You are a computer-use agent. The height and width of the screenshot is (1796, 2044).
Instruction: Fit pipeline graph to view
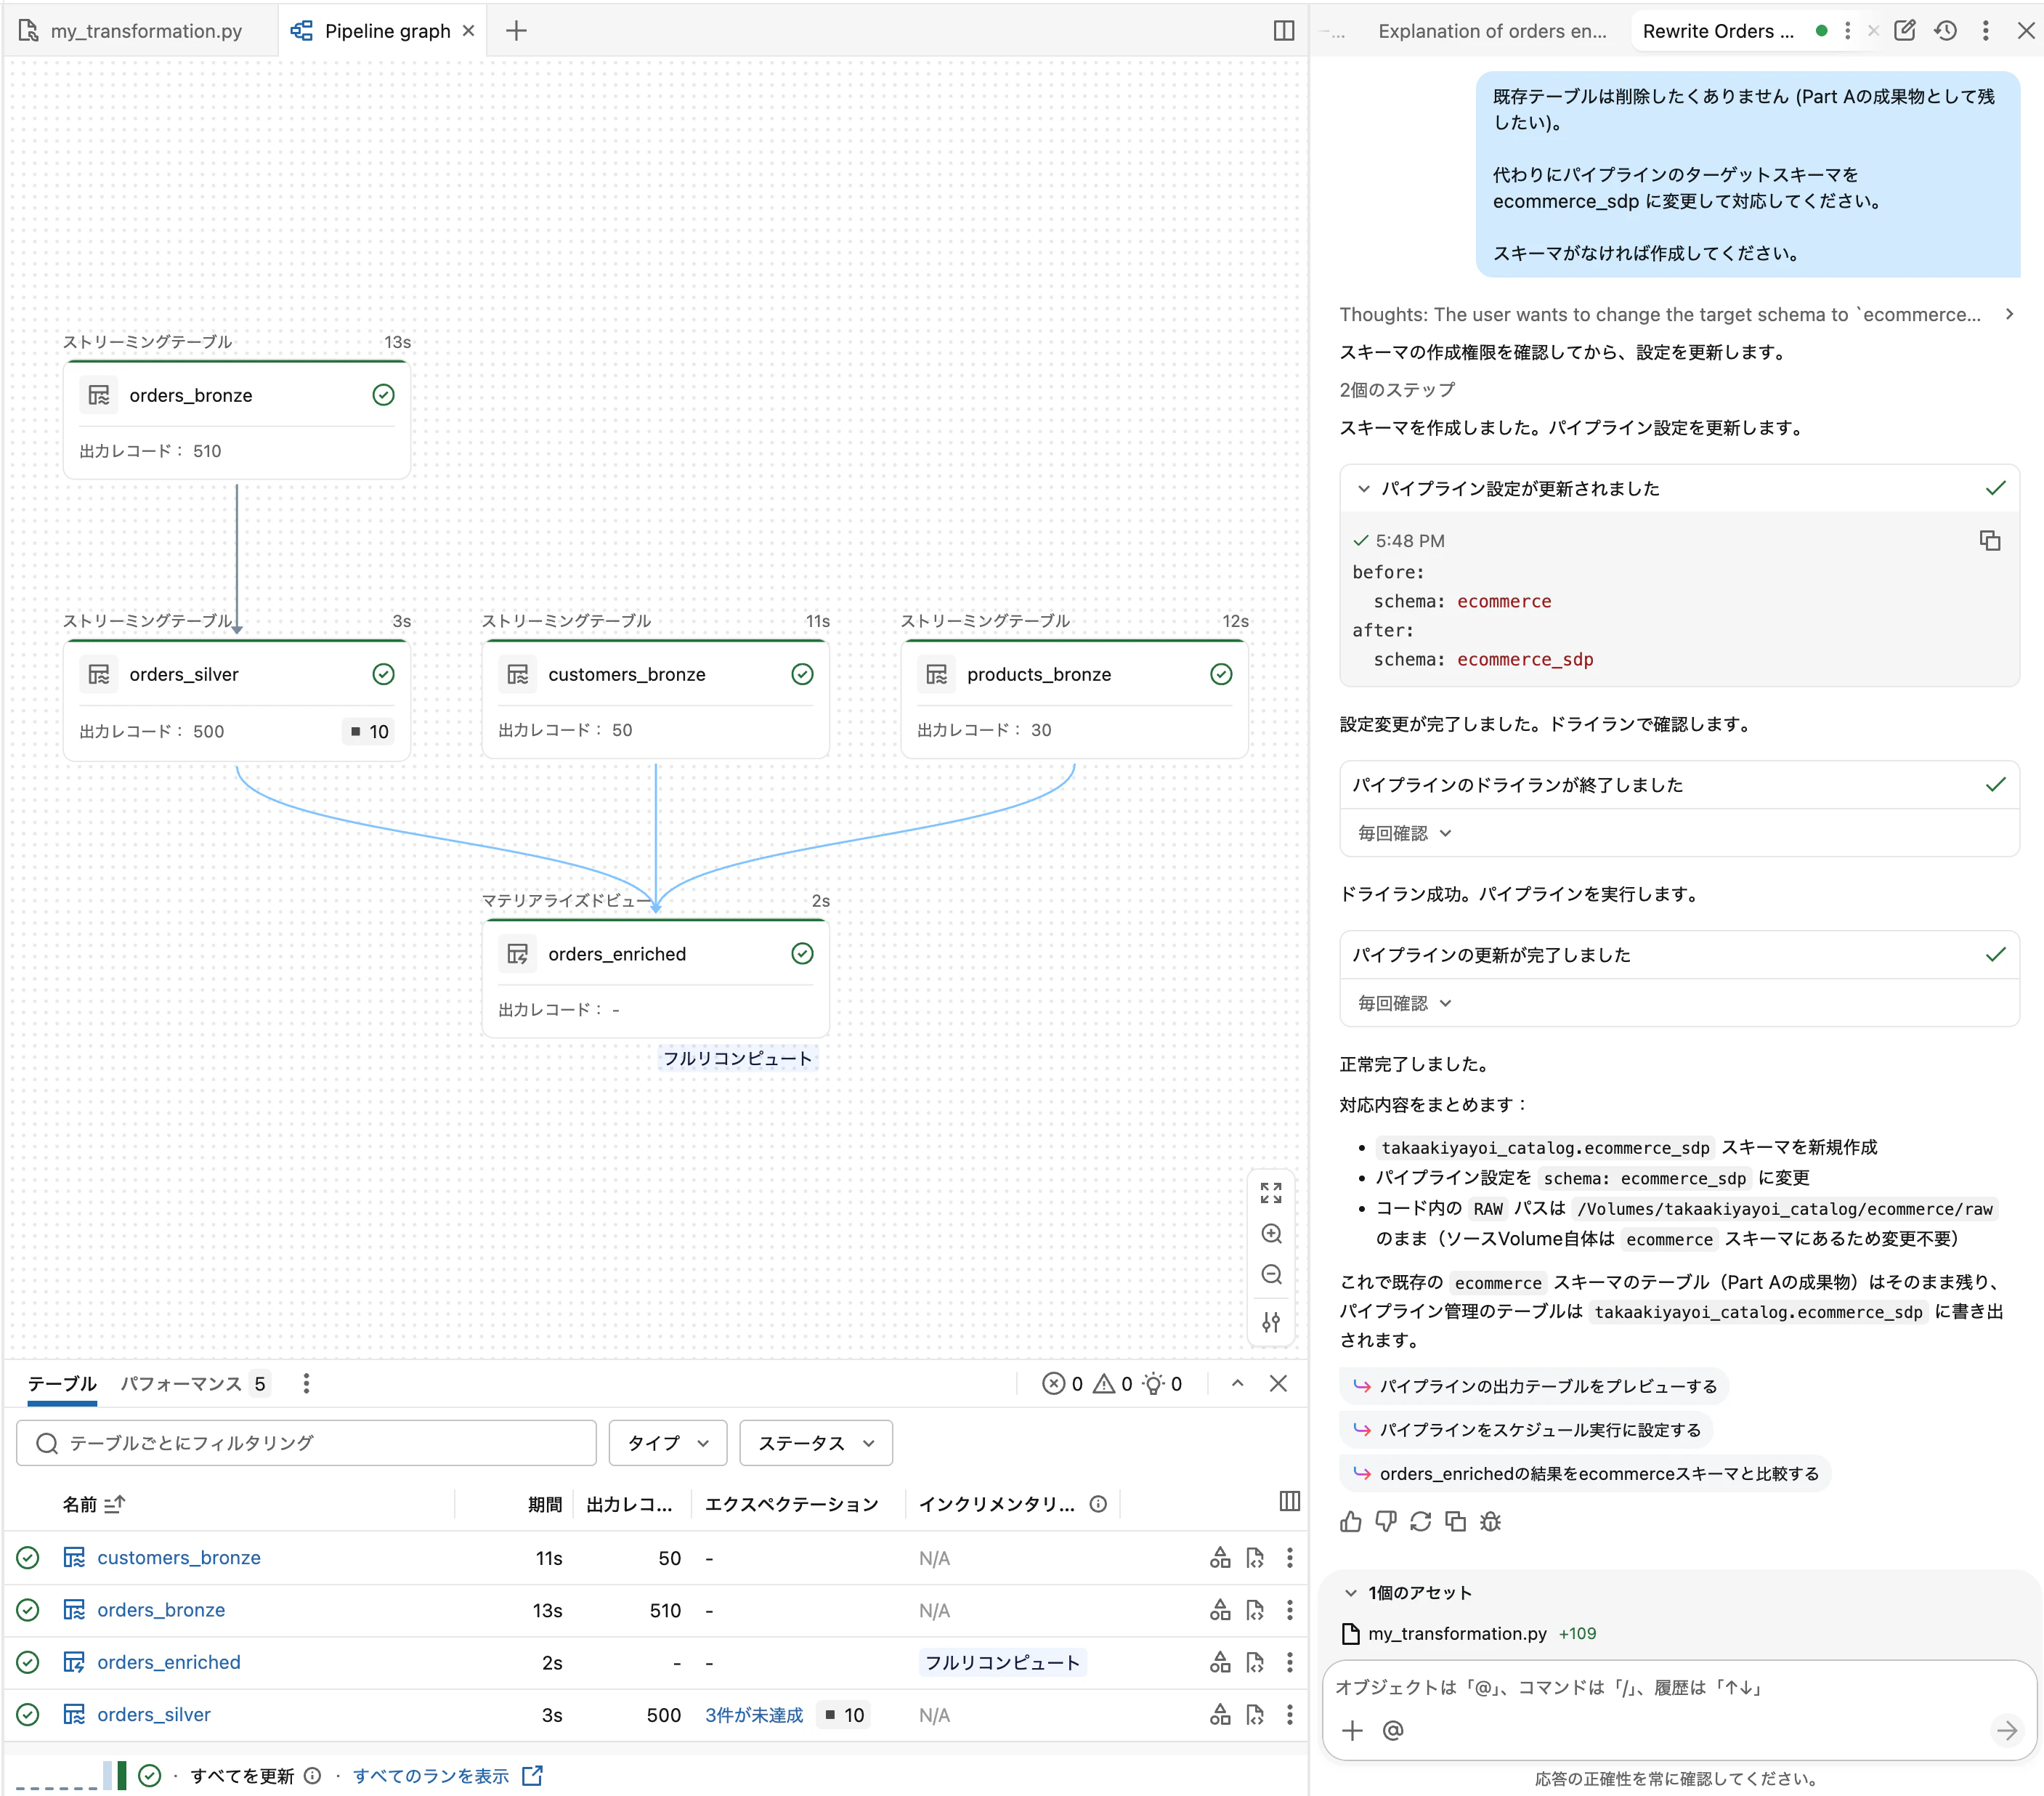click(1271, 1192)
